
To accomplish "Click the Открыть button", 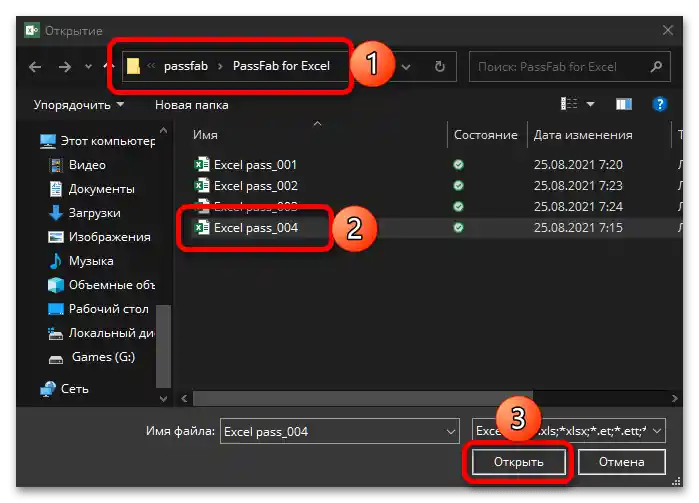I will coord(518,462).
